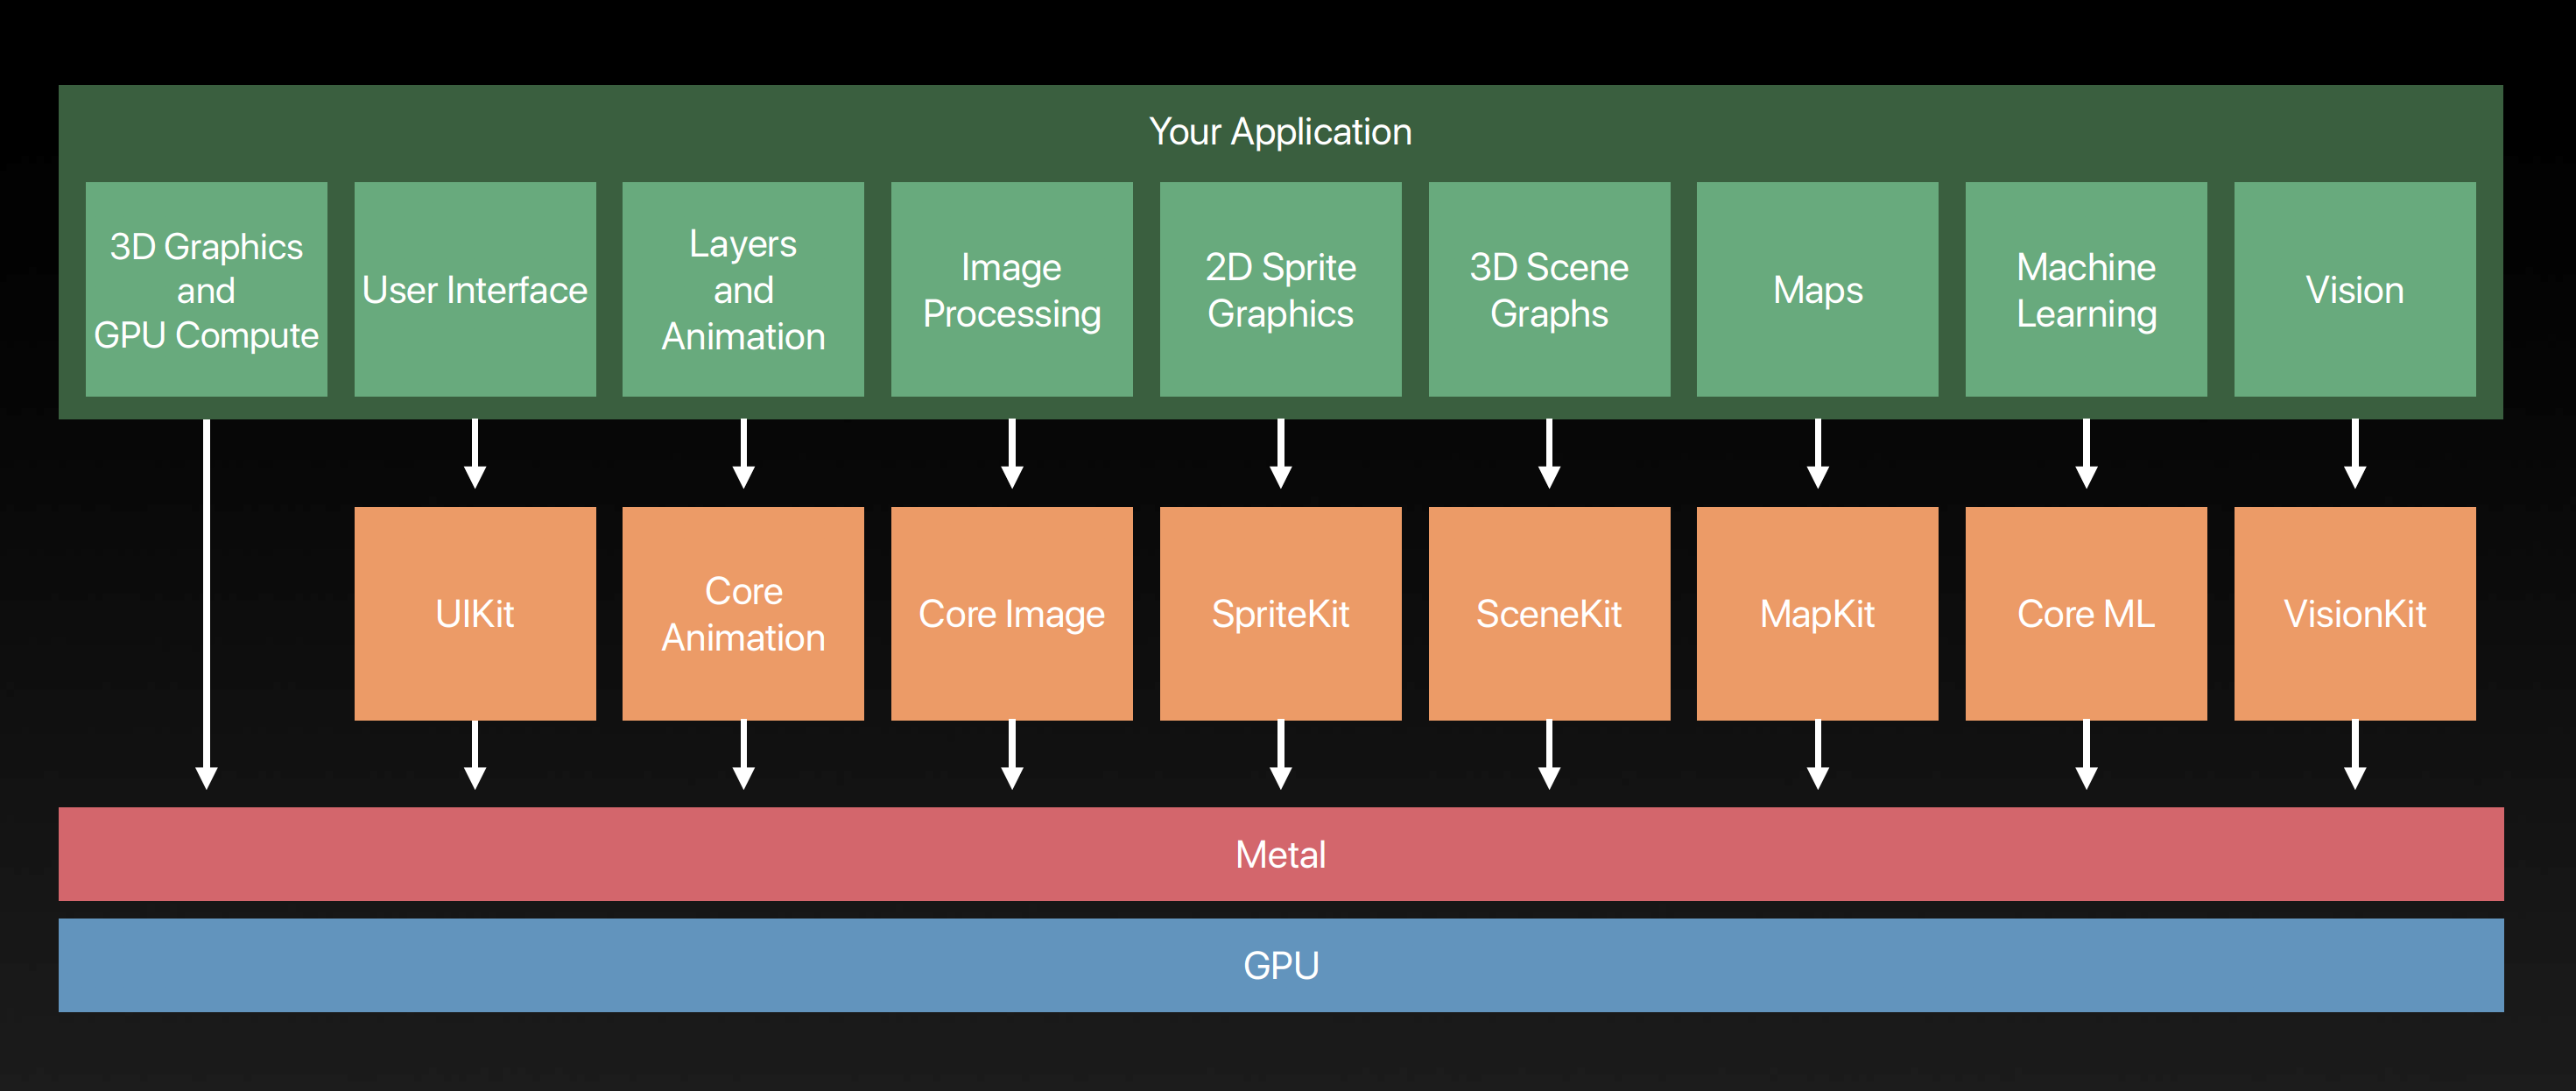Image resolution: width=2576 pixels, height=1091 pixels.
Task: Click the Core ML orange block
Action: coord(2086,613)
